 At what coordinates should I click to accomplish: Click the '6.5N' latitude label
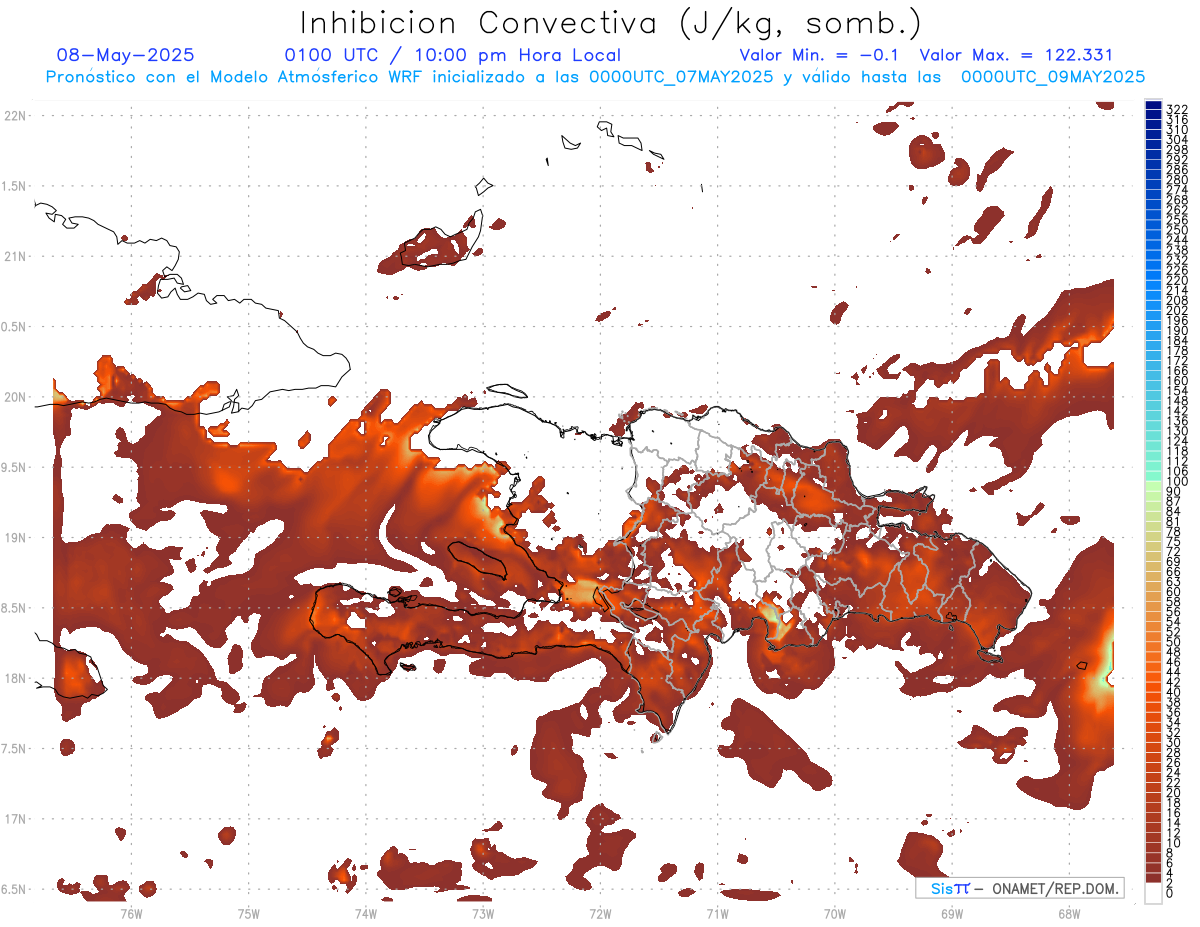point(14,889)
